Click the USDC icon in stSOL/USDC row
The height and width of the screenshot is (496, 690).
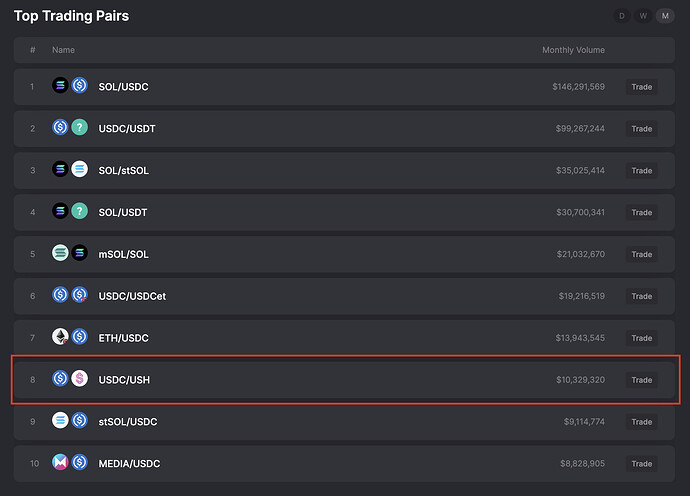point(80,420)
